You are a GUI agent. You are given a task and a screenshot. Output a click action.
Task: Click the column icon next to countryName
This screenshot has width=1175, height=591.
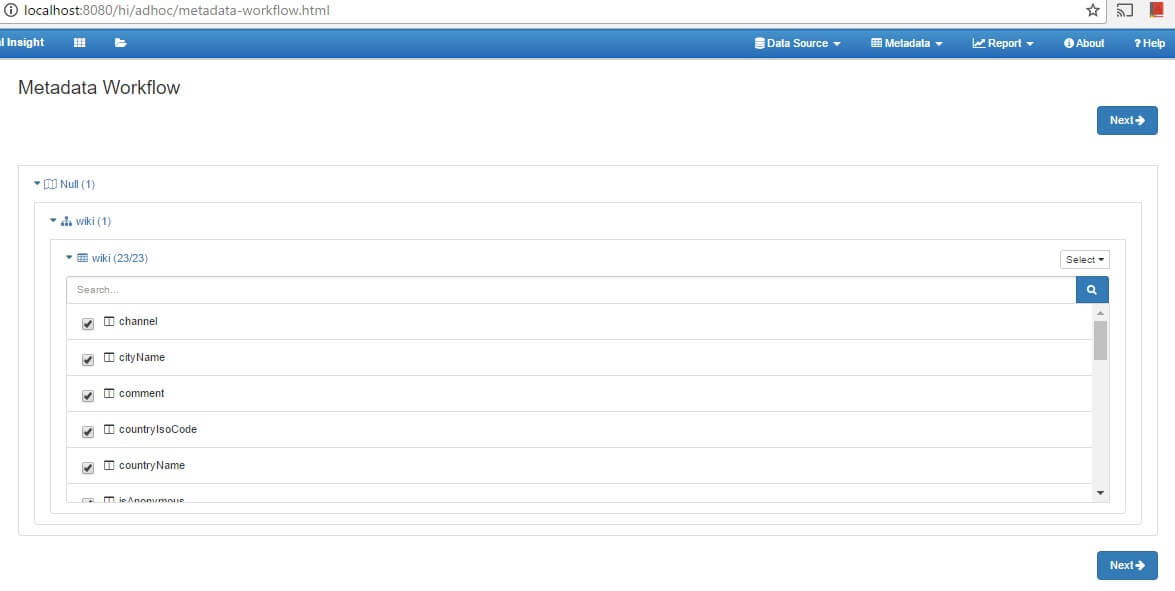tap(109, 465)
